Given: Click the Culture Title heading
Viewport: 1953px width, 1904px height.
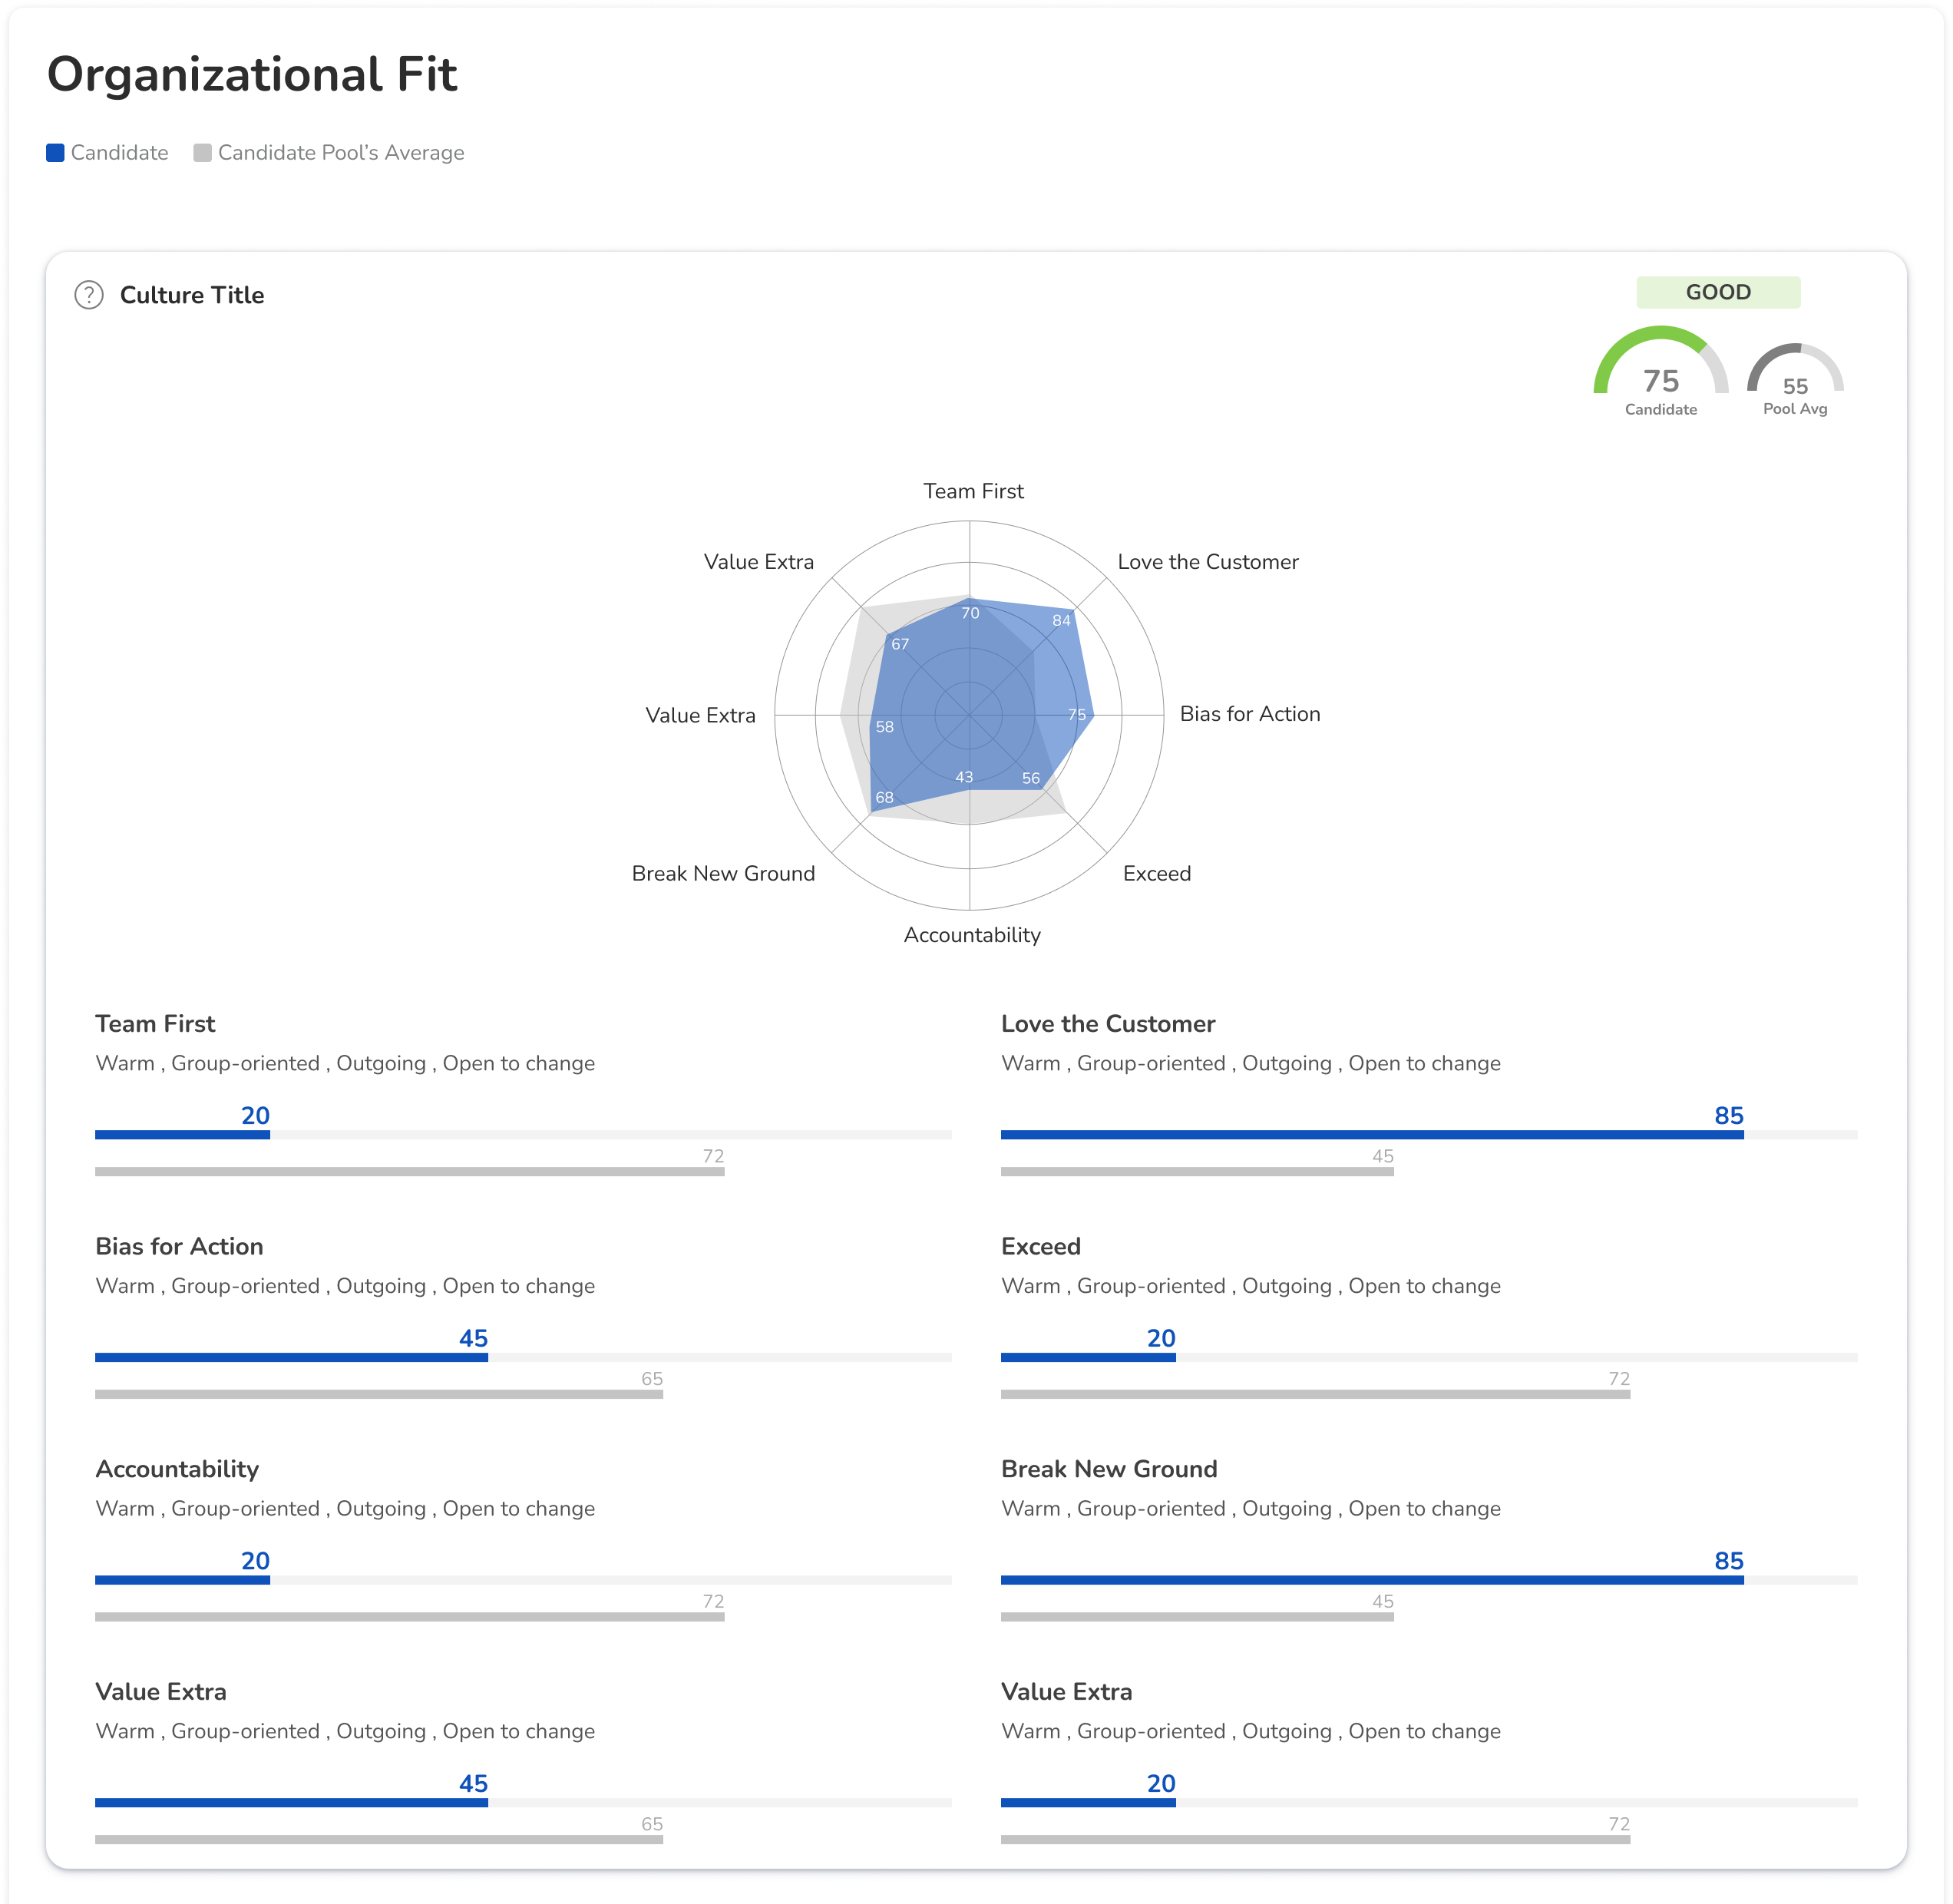Looking at the screenshot, I should 192,295.
